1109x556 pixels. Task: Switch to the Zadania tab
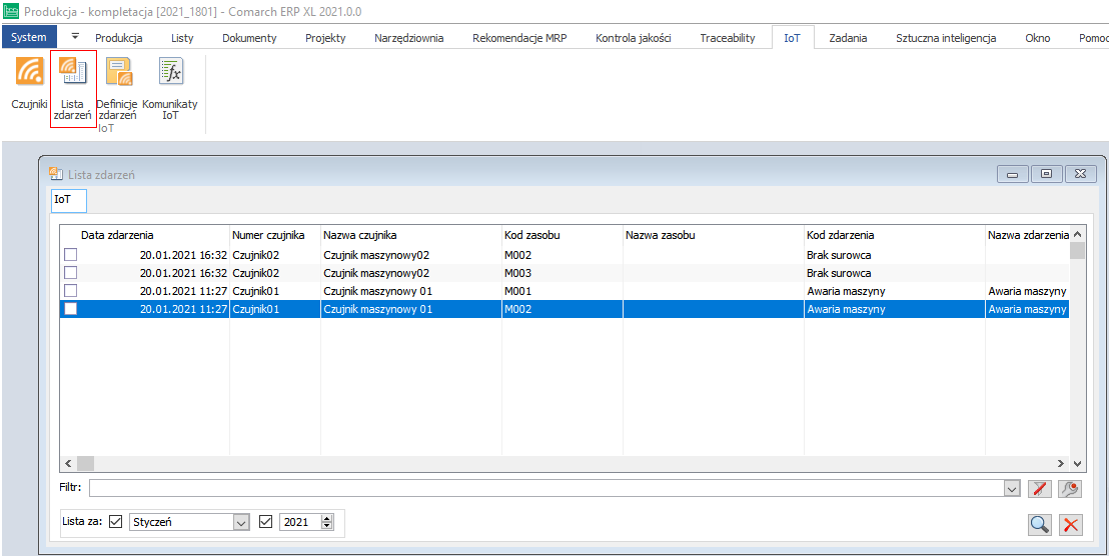click(x=848, y=38)
